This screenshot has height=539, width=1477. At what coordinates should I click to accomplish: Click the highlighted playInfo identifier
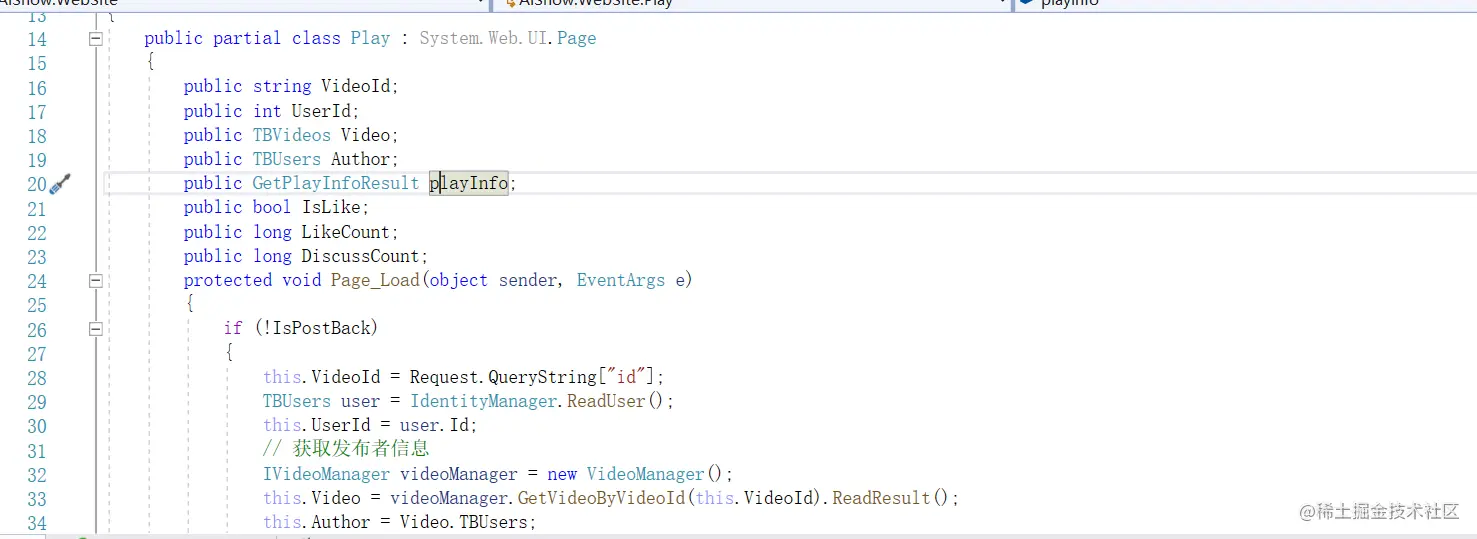(x=469, y=183)
